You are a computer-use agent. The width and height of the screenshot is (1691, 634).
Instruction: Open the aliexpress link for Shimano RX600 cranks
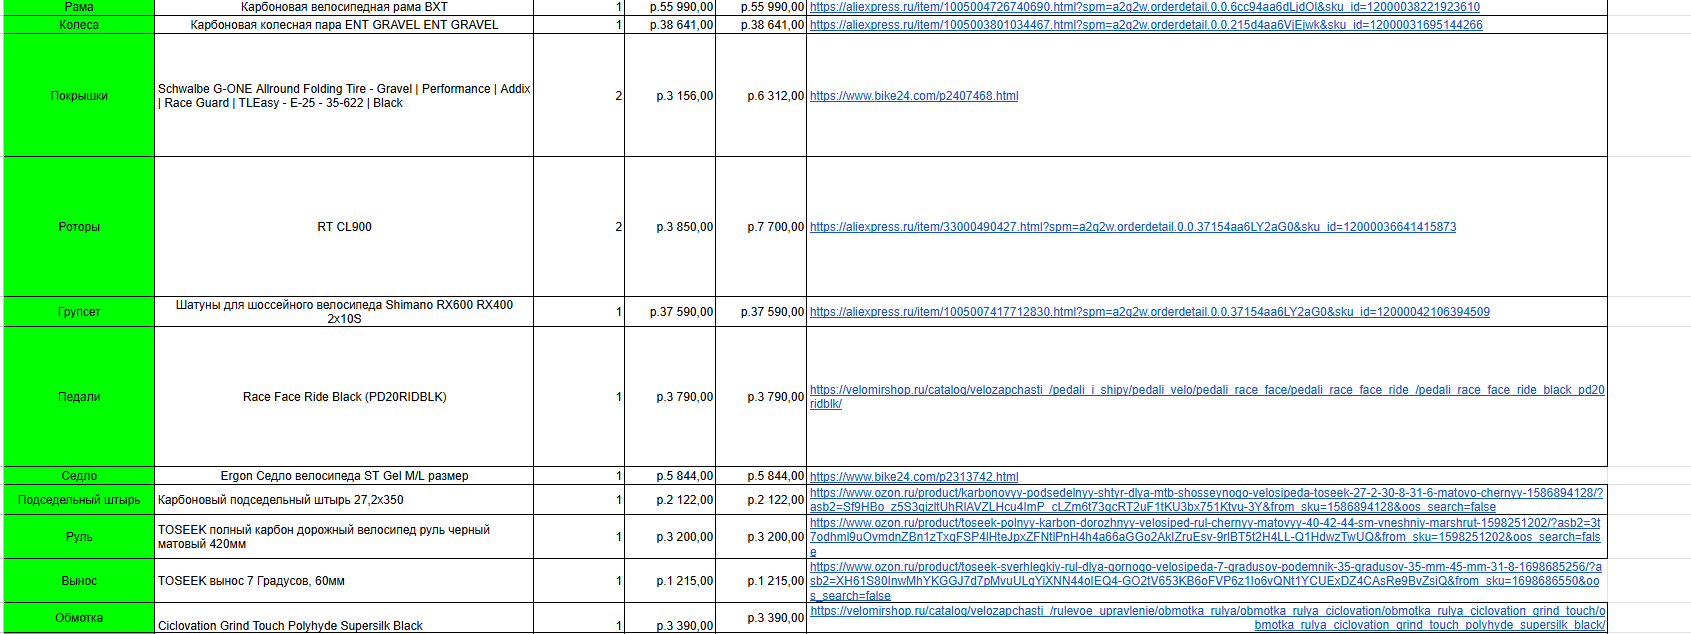[x=1150, y=312]
